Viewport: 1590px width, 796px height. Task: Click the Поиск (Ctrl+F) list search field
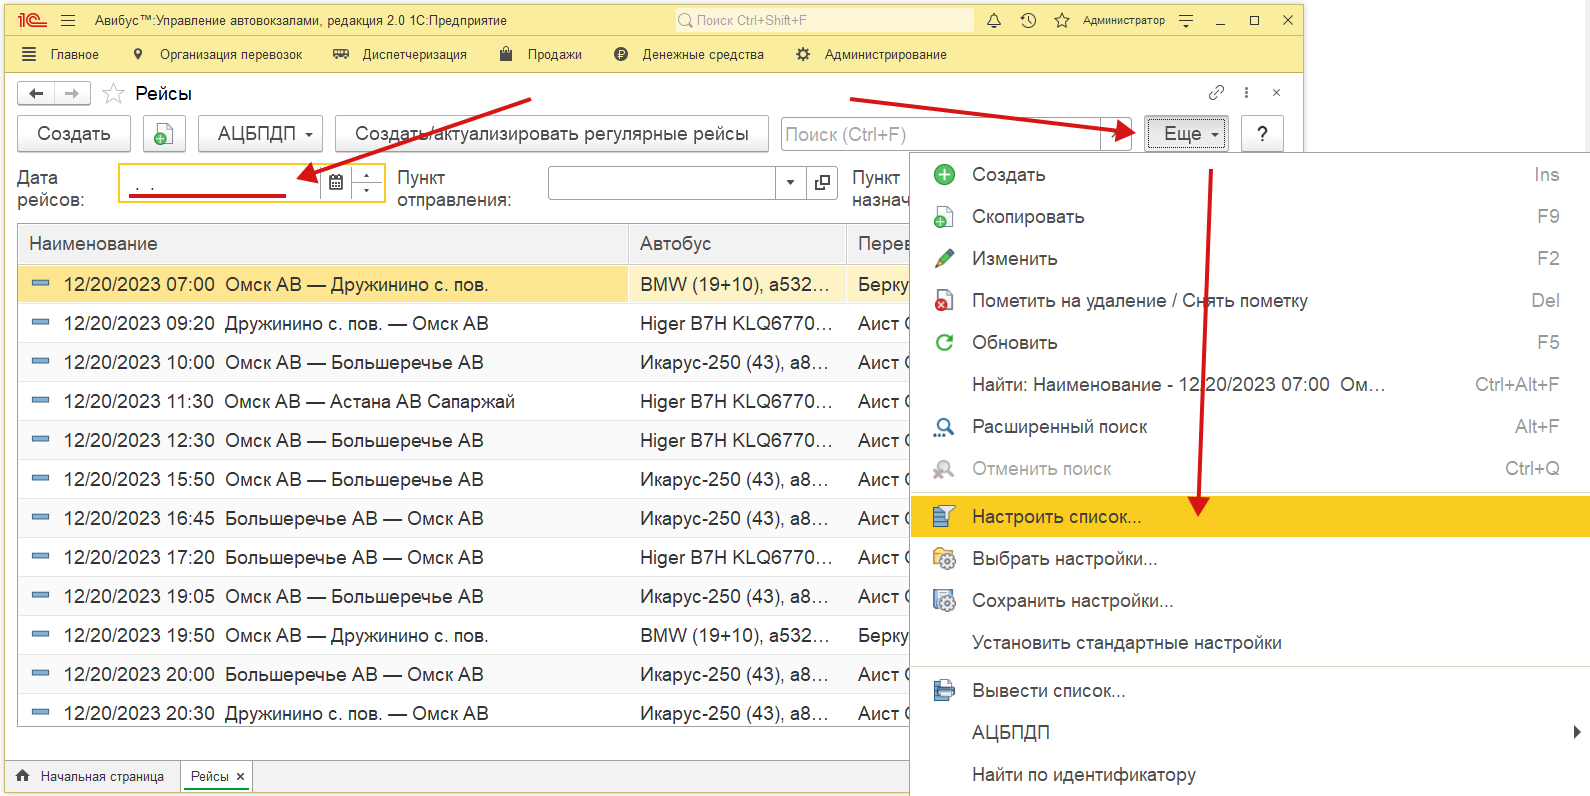pos(940,134)
